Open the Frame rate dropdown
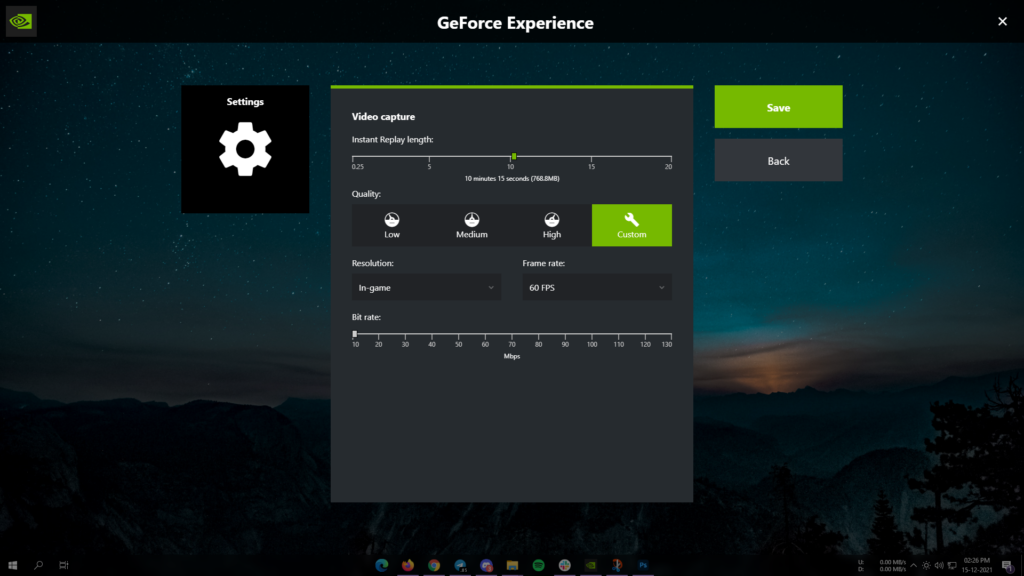 coord(597,287)
